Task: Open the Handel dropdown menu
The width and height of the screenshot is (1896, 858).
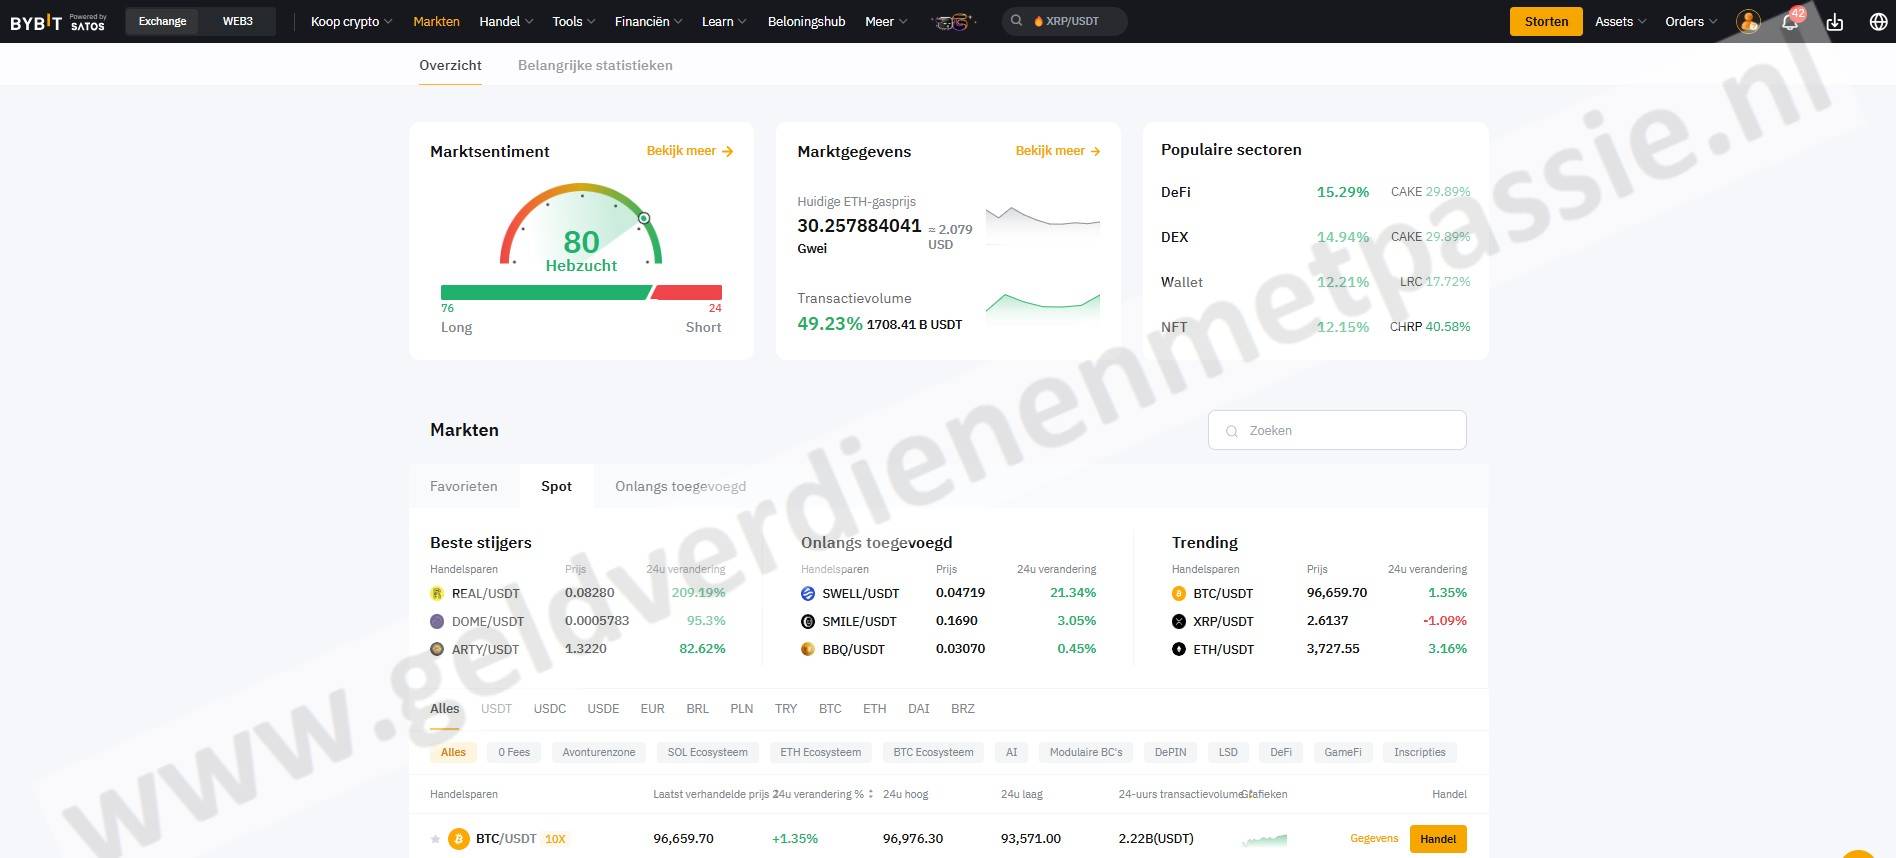Action: coord(506,21)
